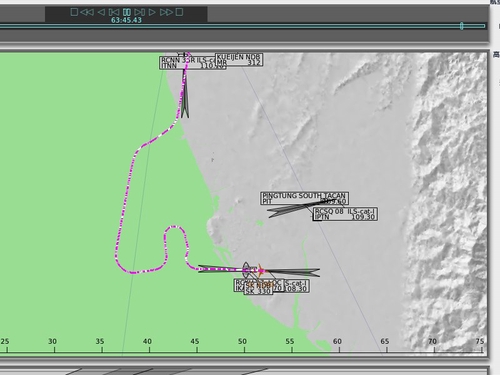Play the flight recording forward
Image resolution: width=500 pixels, height=375 pixels.
click(x=152, y=12)
